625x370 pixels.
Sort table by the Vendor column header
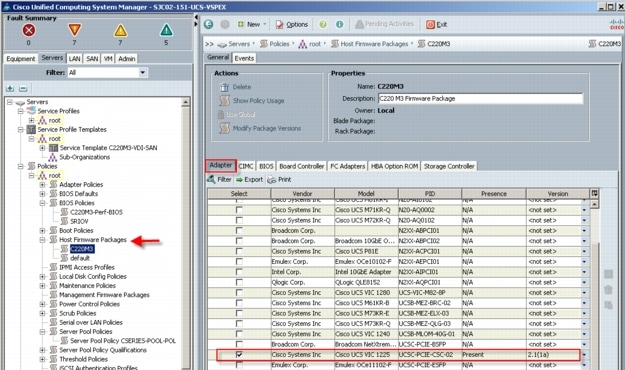pyautogui.click(x=302, y=193)
